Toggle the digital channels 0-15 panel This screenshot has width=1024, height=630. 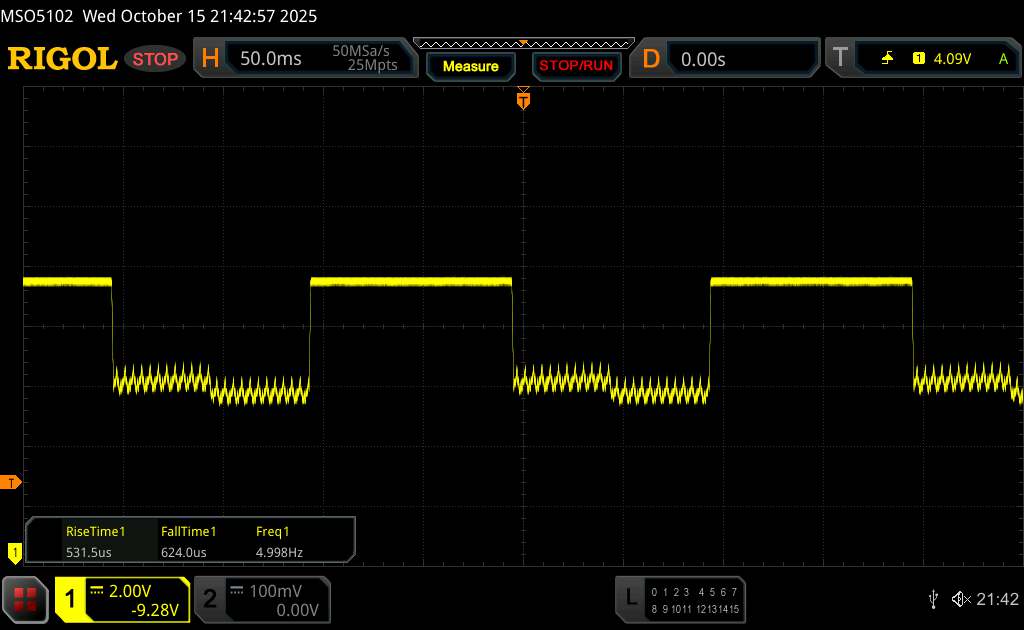(694, 598)
